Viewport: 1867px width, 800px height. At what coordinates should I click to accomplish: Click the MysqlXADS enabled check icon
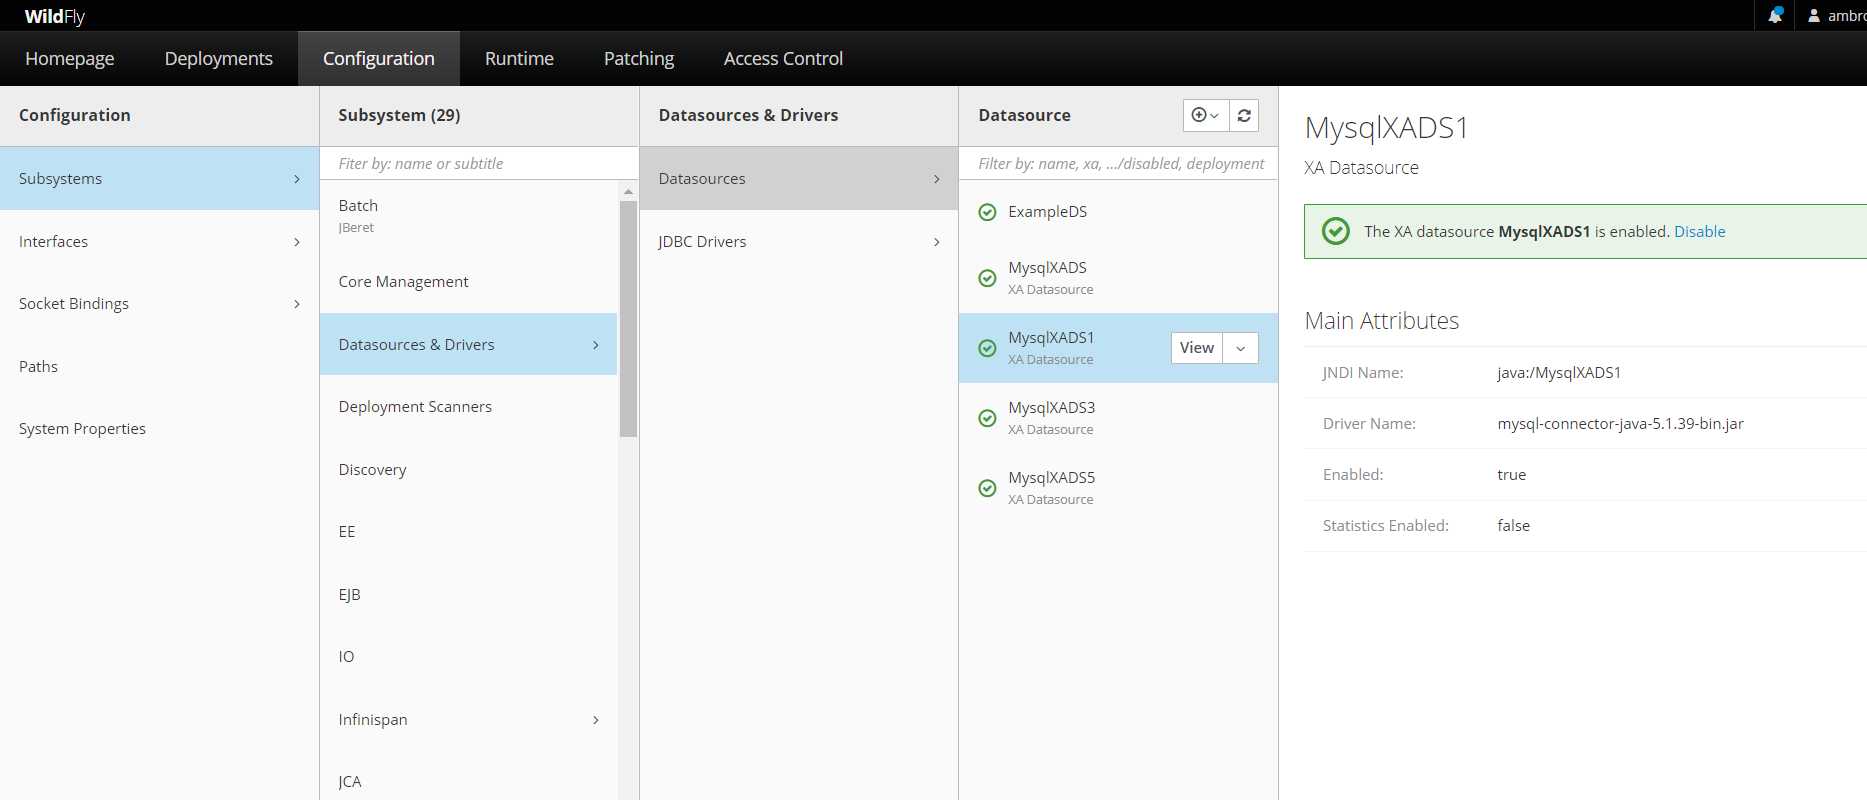tap(987, 278)
